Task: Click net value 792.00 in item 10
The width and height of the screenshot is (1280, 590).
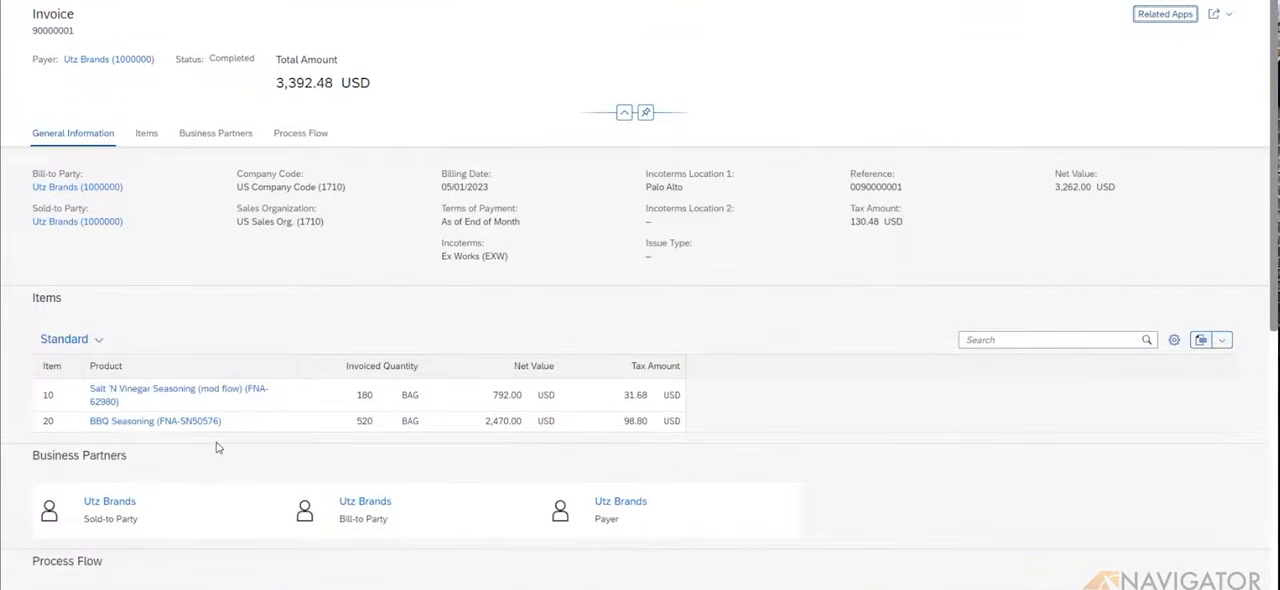Action: coord(507,395)
